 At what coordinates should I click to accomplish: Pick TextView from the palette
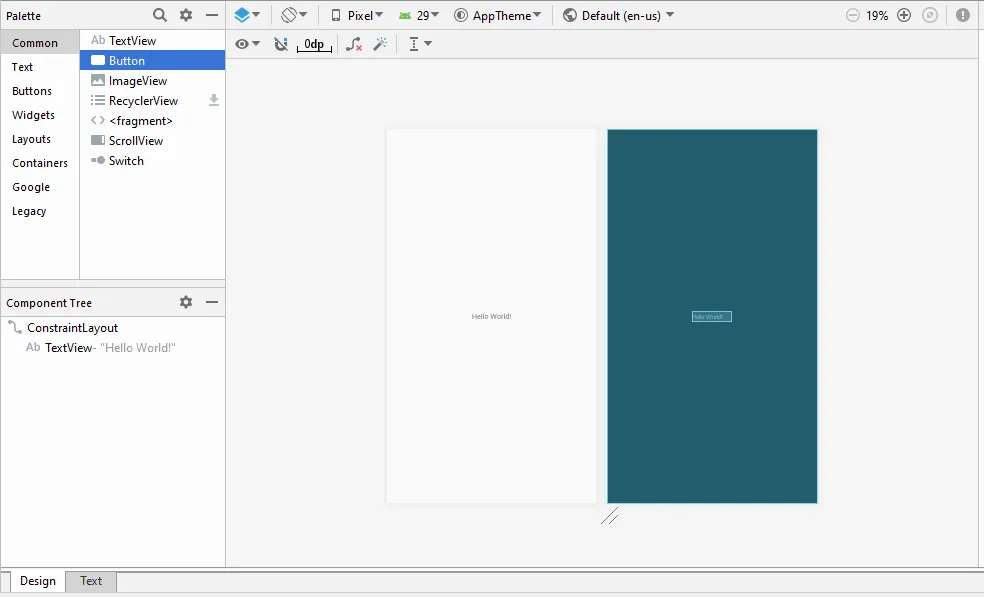[x=152, y=40]
